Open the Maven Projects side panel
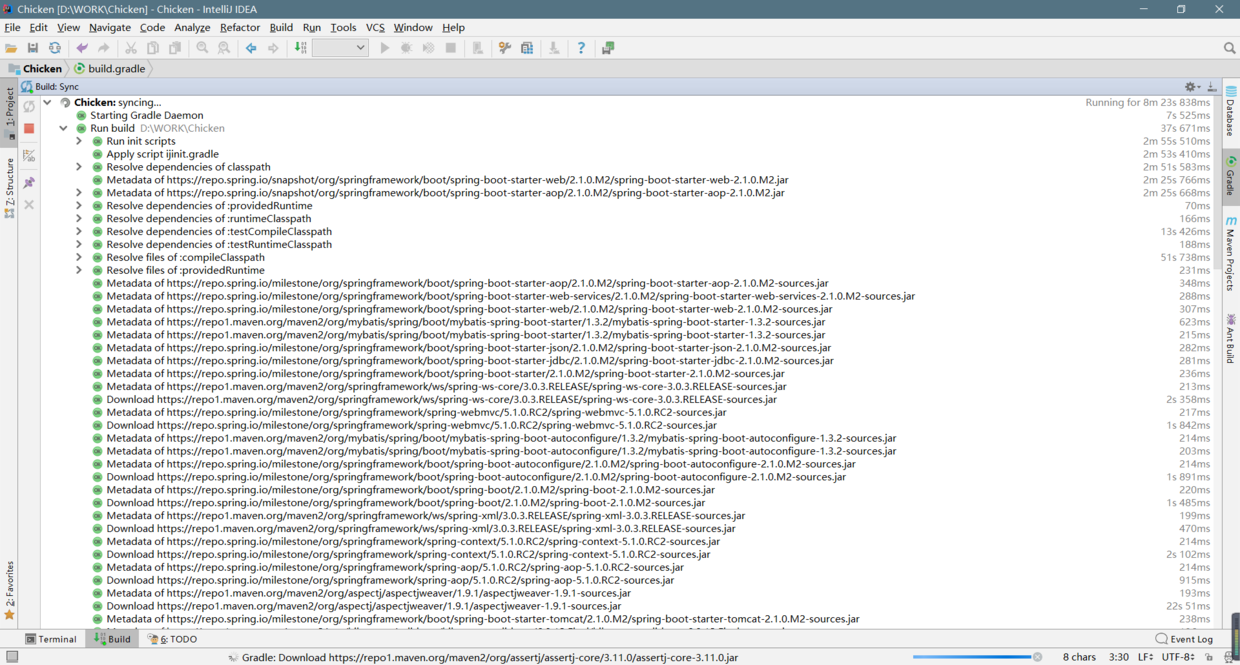The width and height of the screenshot is (1240, 665). pyautogui.click(x=1231, y=253)
